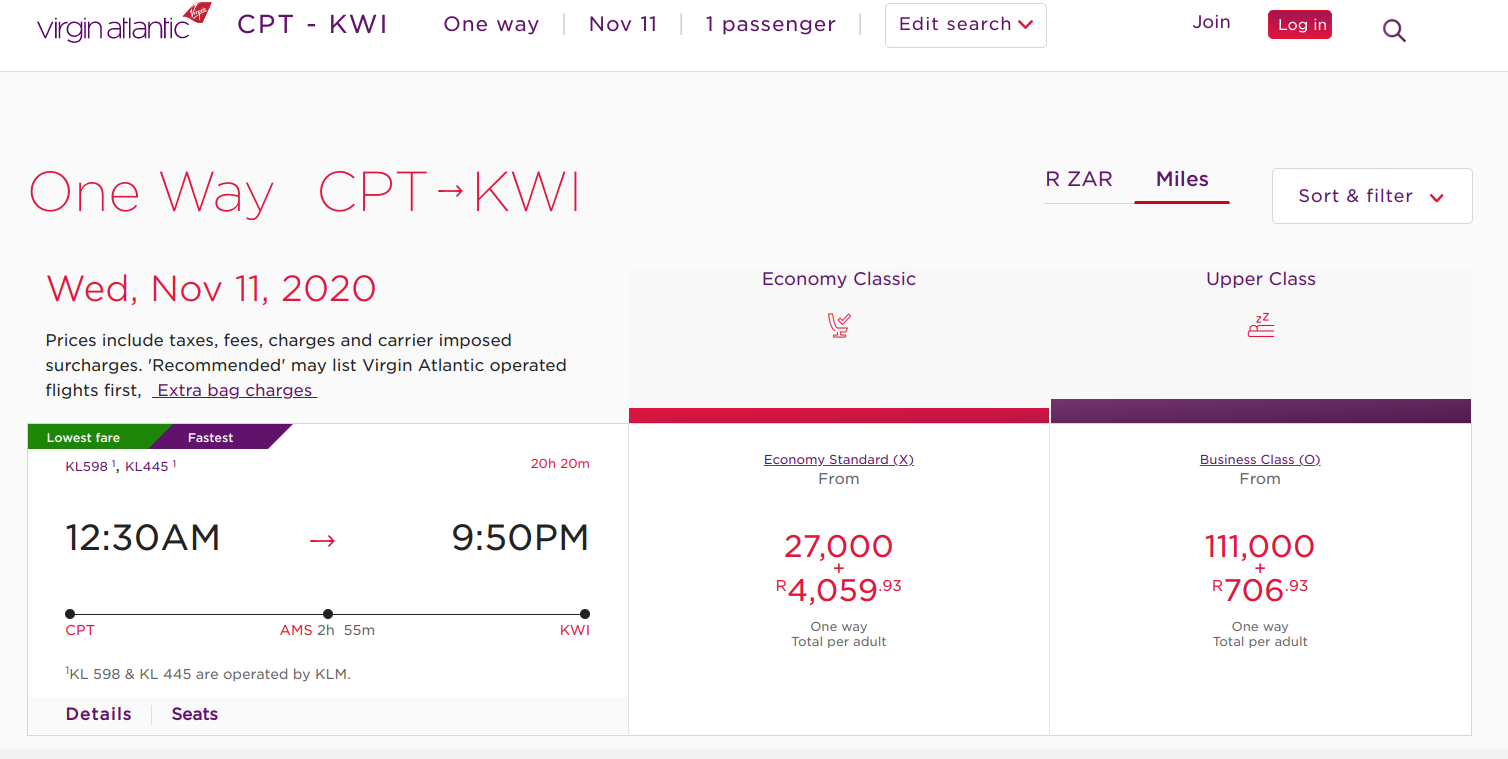This screenshot has width=1508, height=759.
Task: Click the Log in button
Action: [x=1300, y=25]
